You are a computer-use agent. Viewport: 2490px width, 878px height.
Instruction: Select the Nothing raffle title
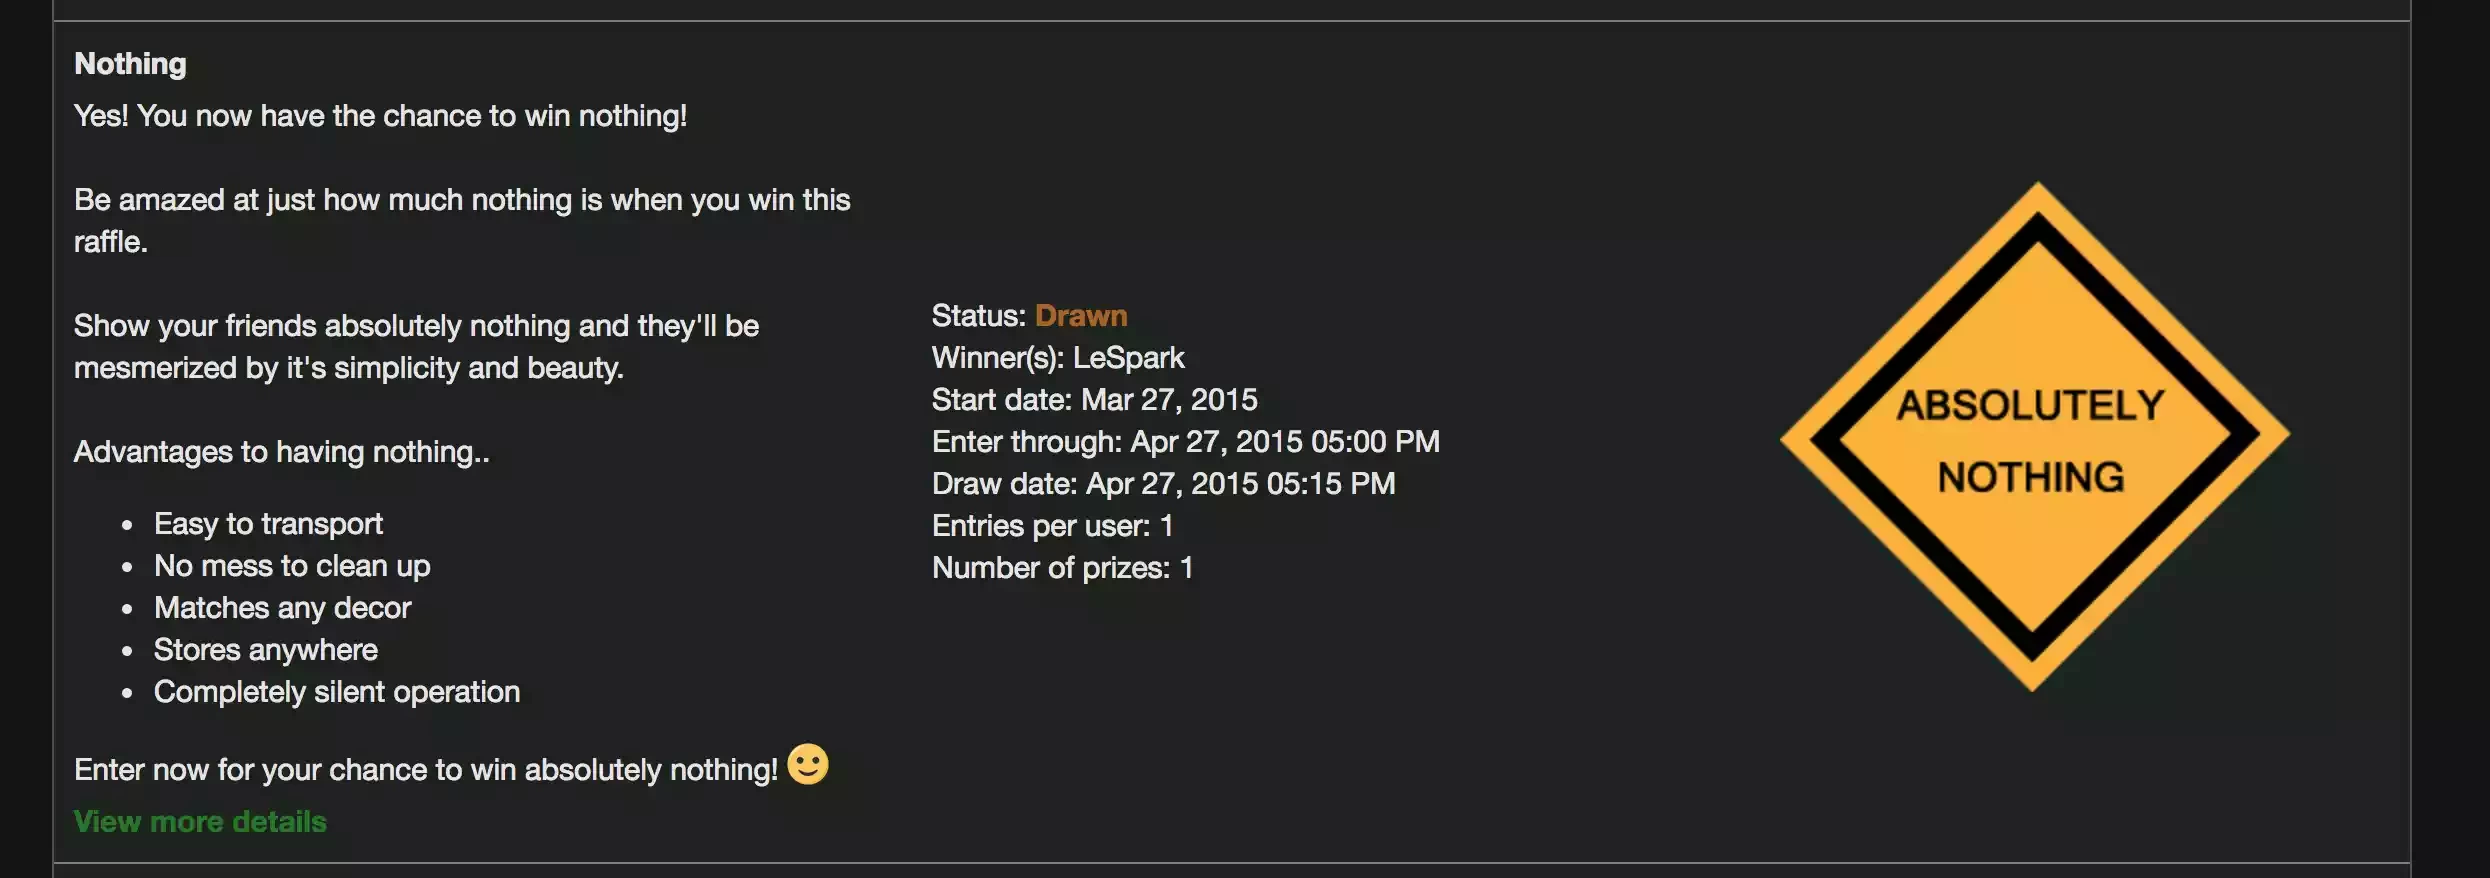130,64
